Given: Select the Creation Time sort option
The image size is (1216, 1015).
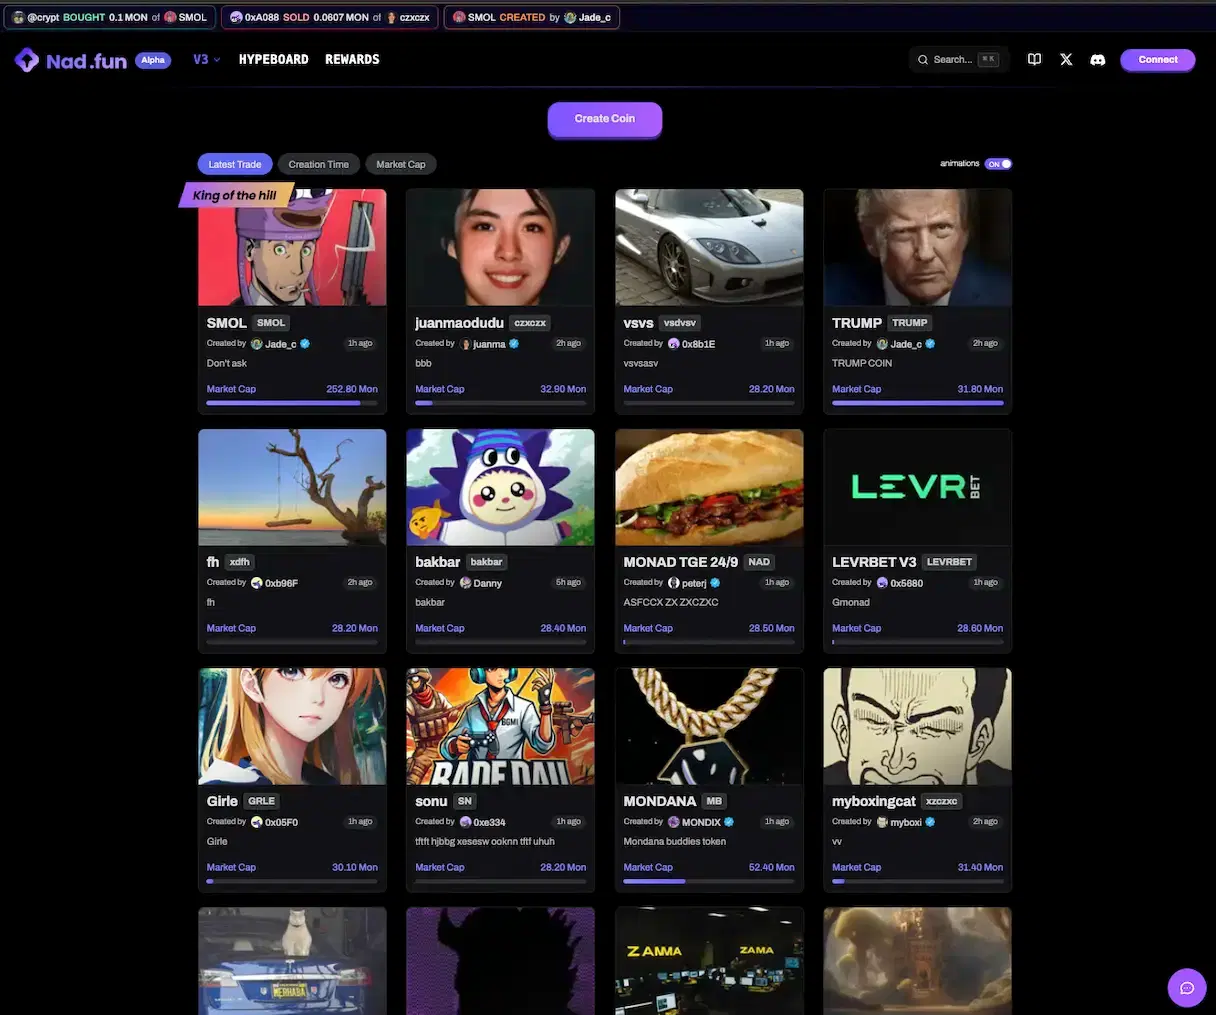Looking at the screenshot, I should point(318,165).
